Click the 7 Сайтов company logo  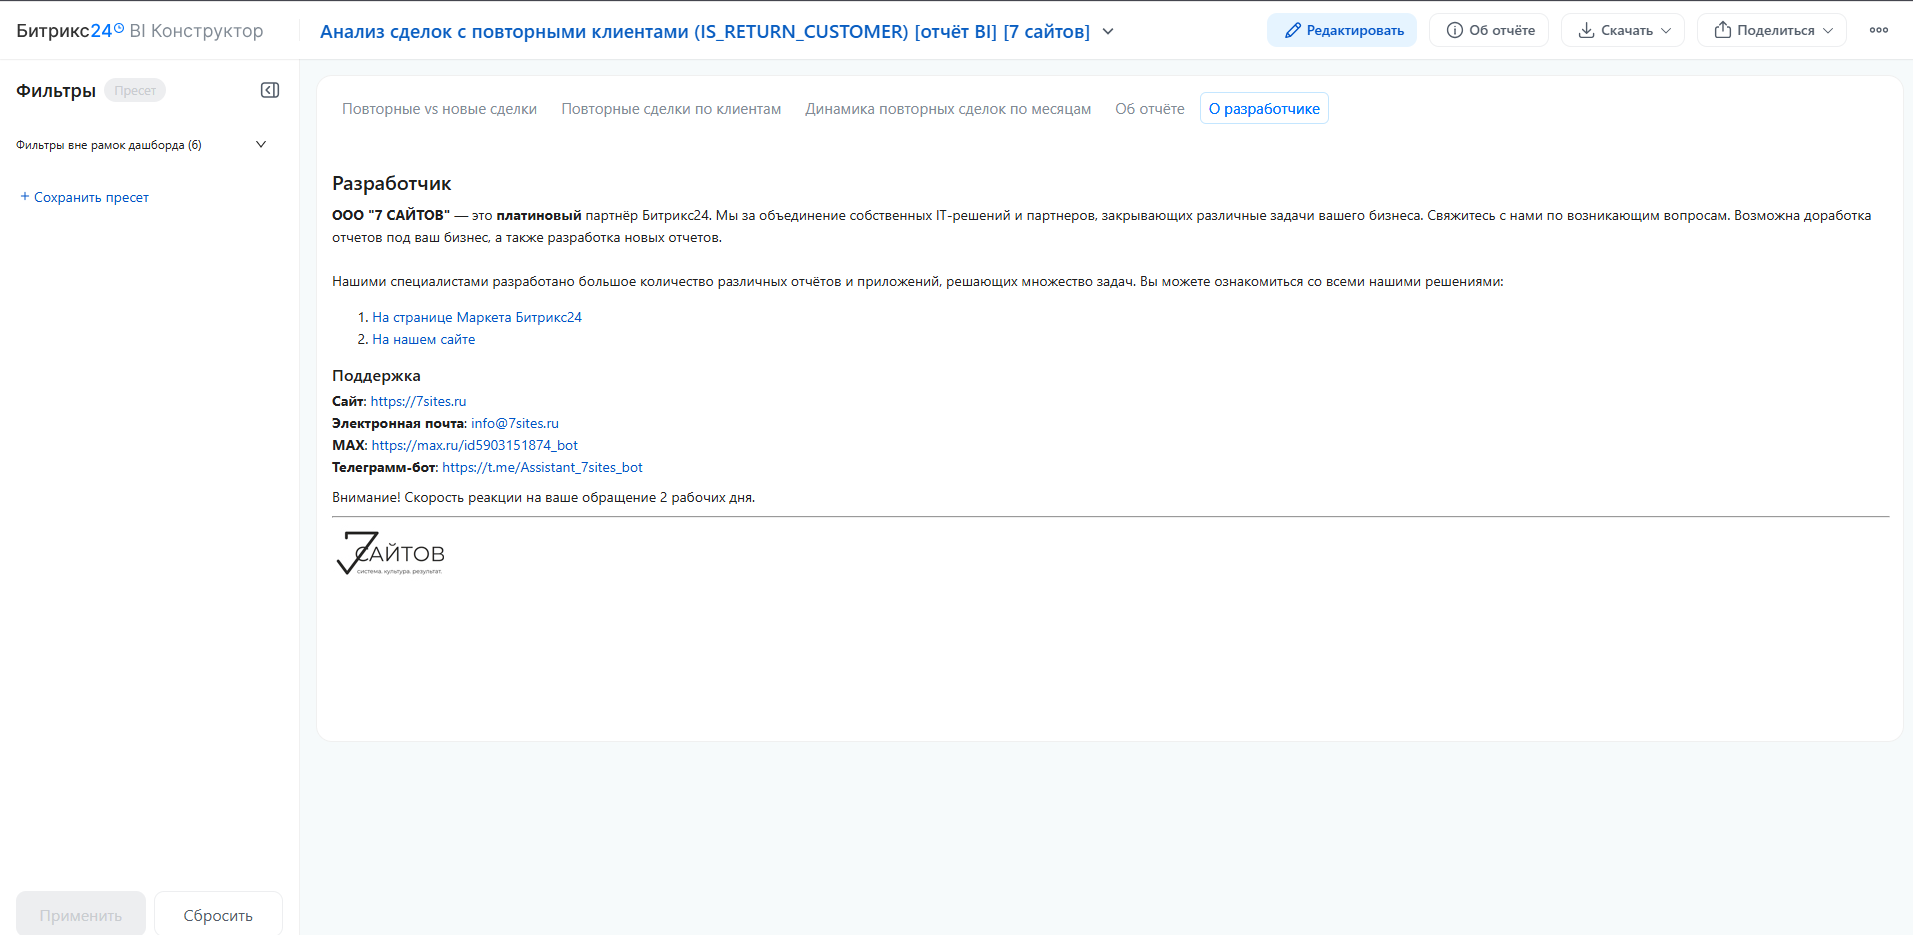[x=390, y=553]
